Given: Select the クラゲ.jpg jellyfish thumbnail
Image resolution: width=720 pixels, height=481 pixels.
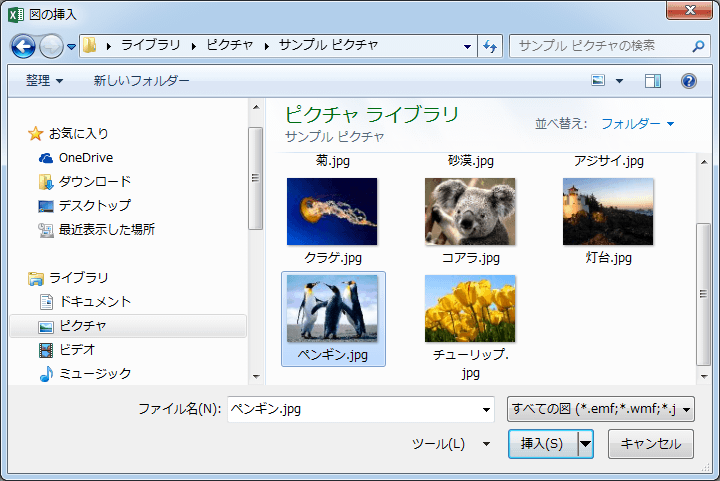Looking at the screenshot, I should (332, 212).
